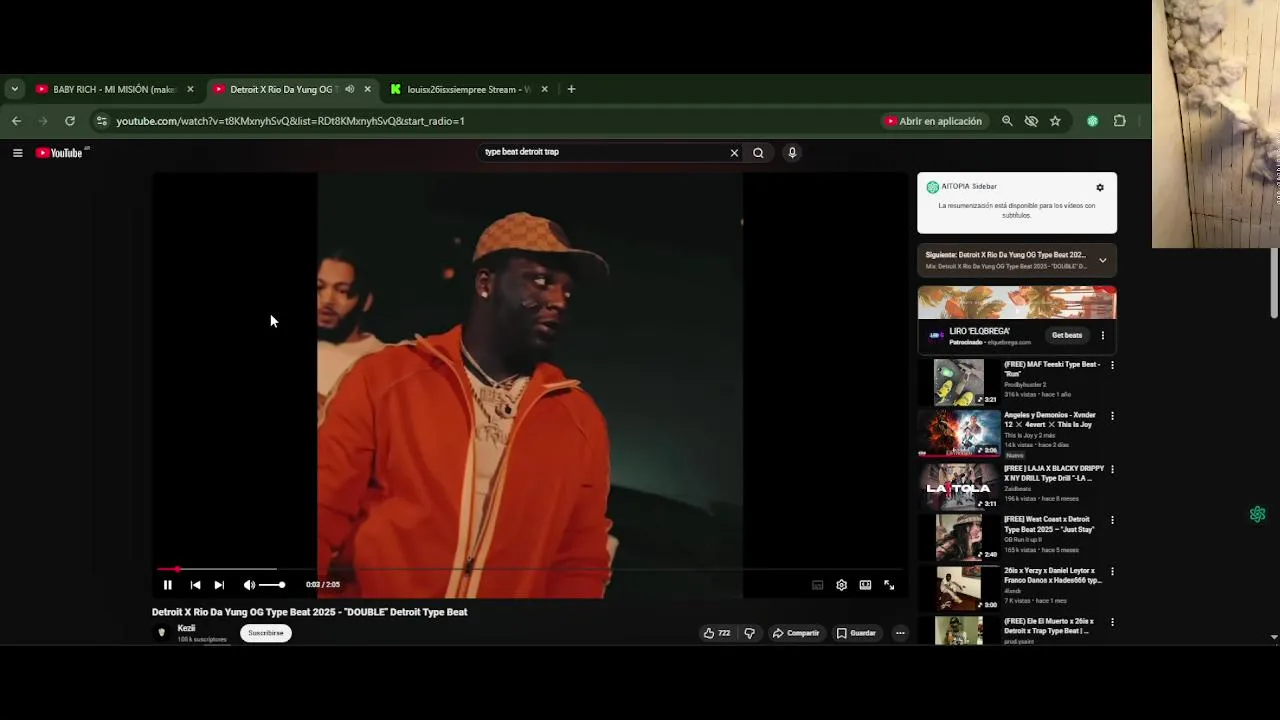The width and height of the screenshot is (1280, 720).
Task: Open the Angeles y Demonios video title
Action: (1050, 420)
